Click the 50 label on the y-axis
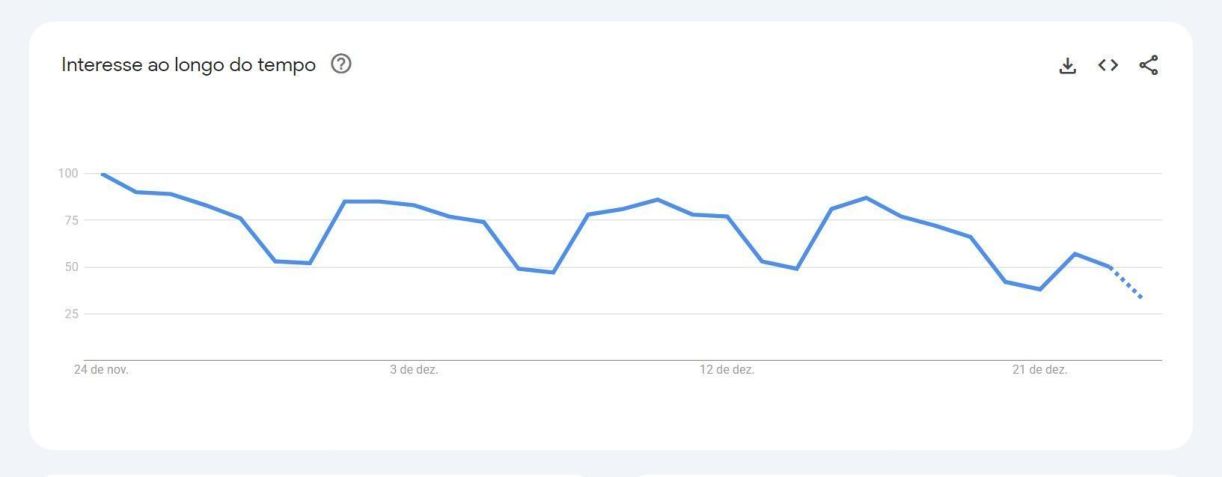1222x477 pixels. 70,268
